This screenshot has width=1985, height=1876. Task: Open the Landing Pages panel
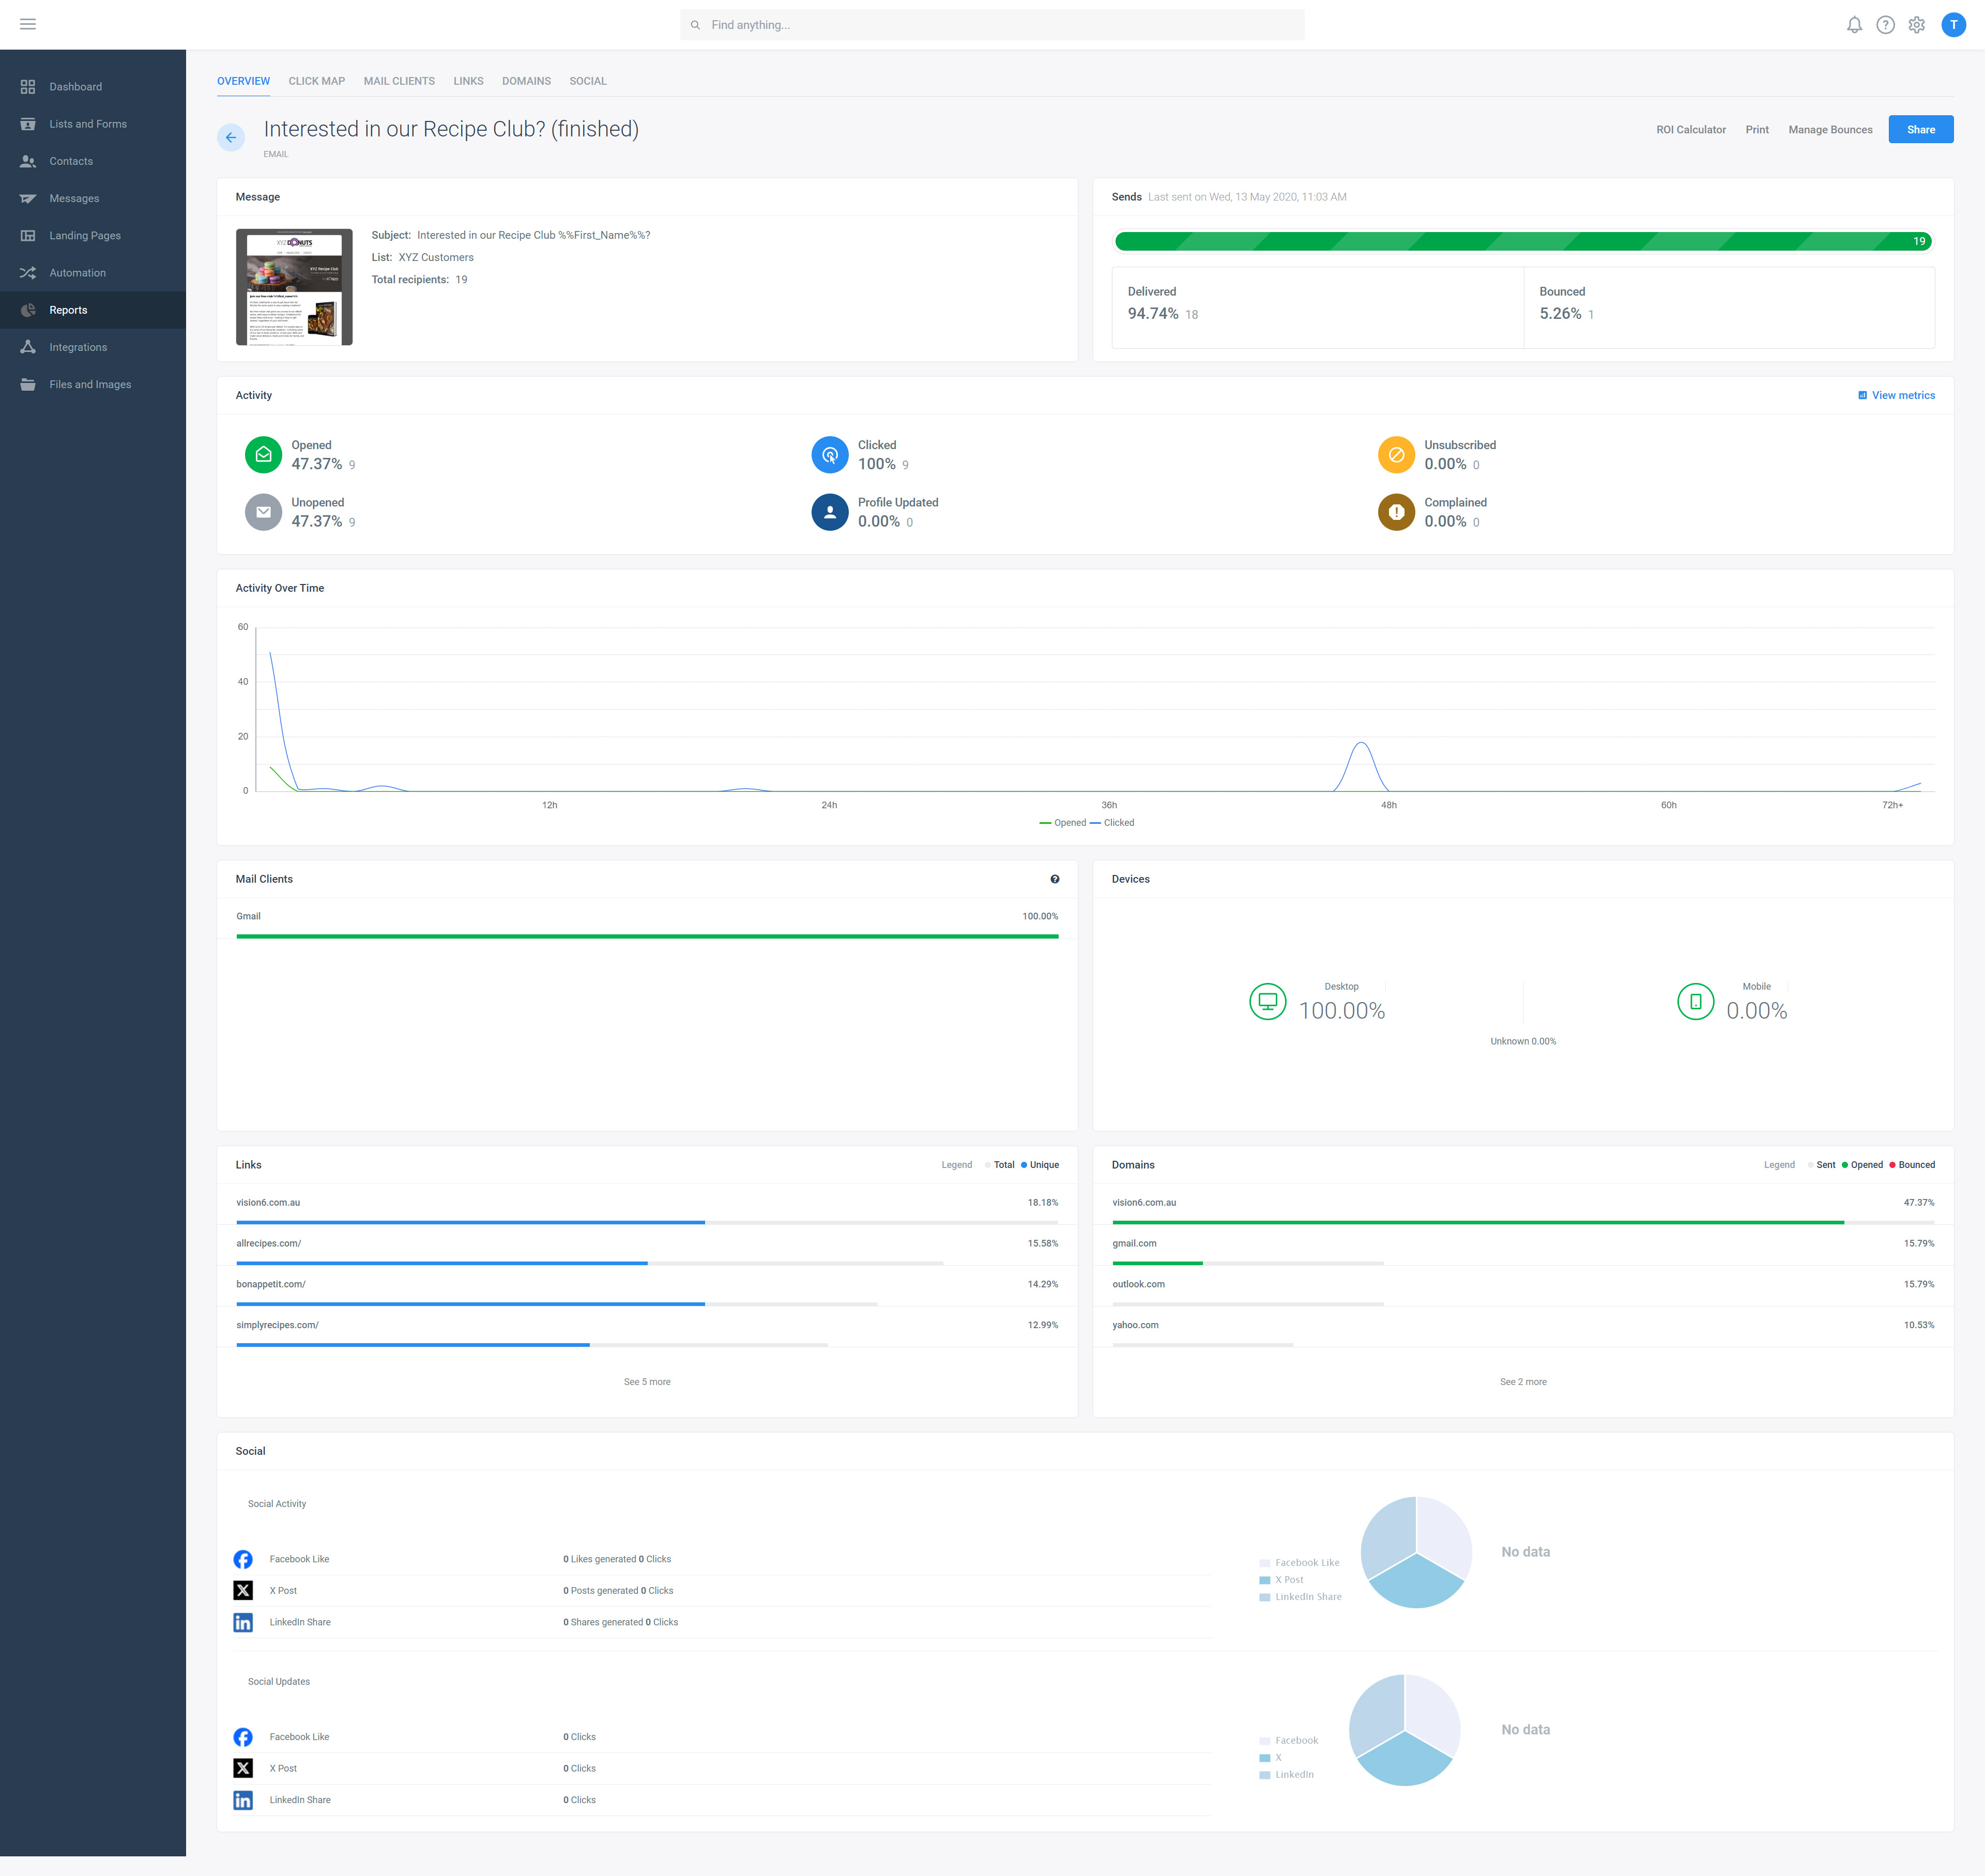click(85, 235)
